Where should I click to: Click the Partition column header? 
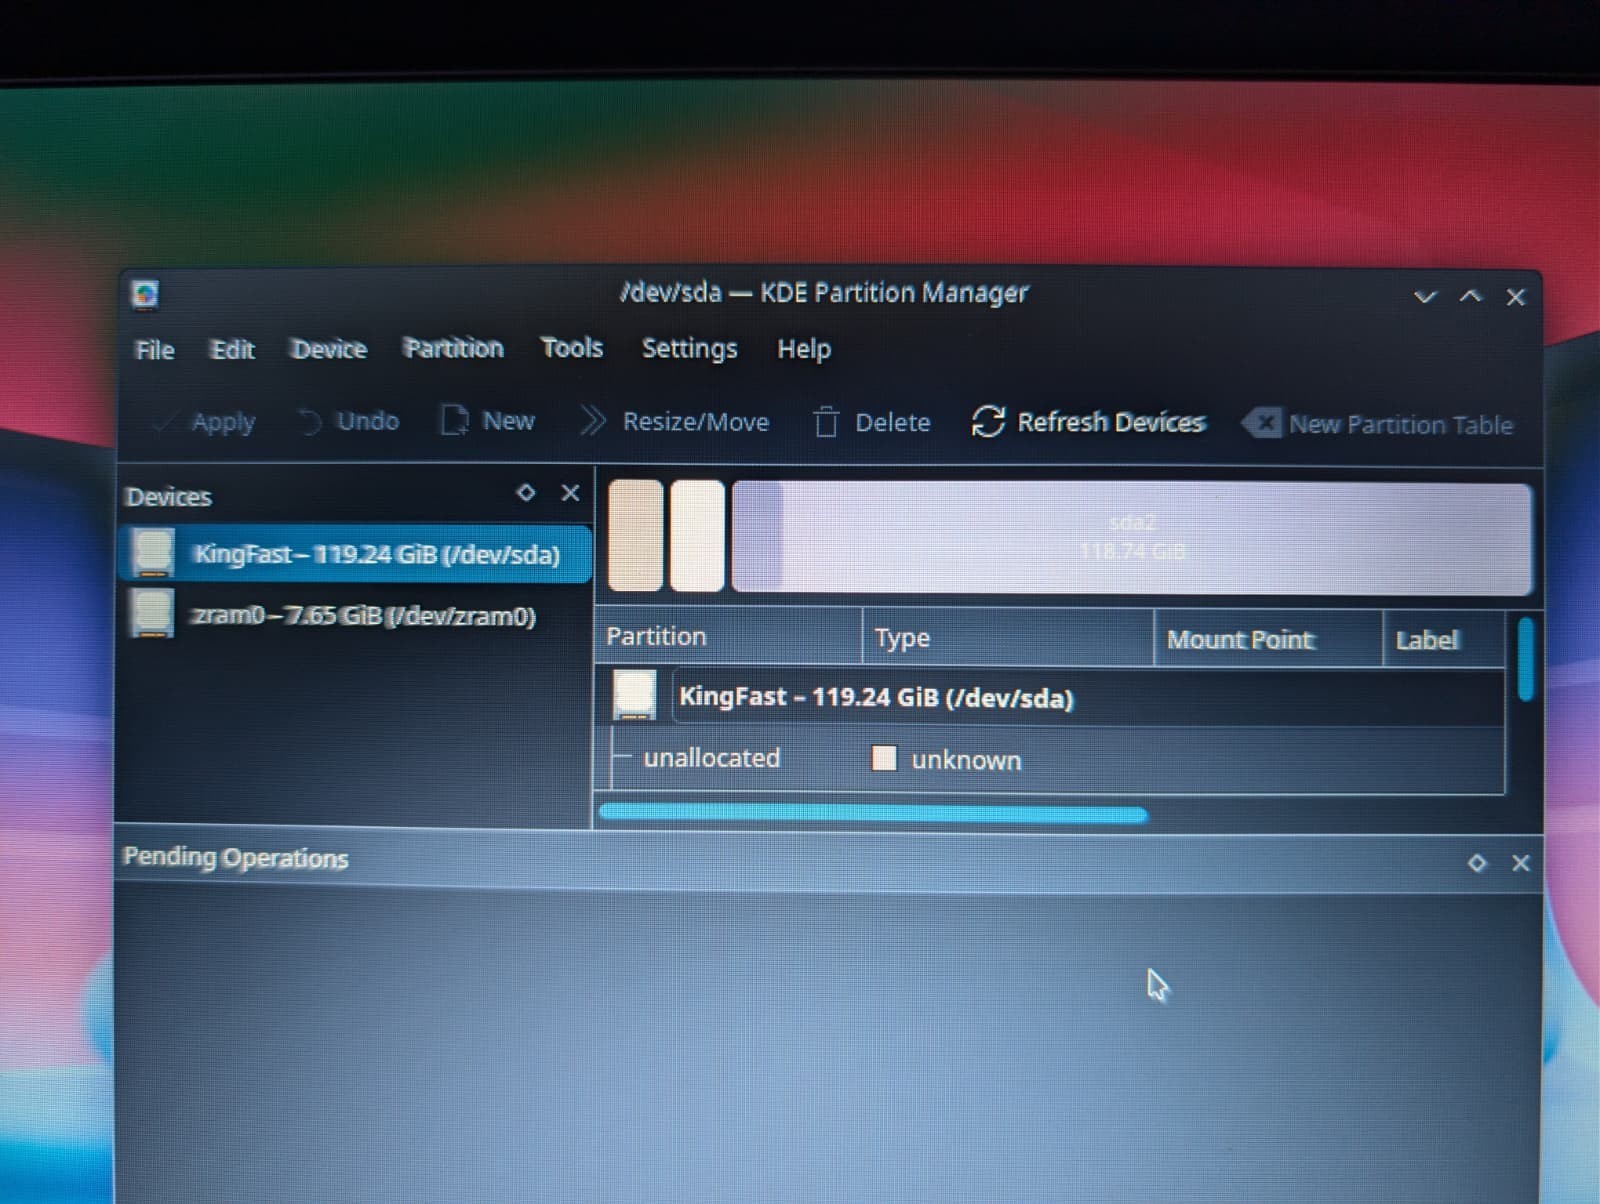pos(729,637)
